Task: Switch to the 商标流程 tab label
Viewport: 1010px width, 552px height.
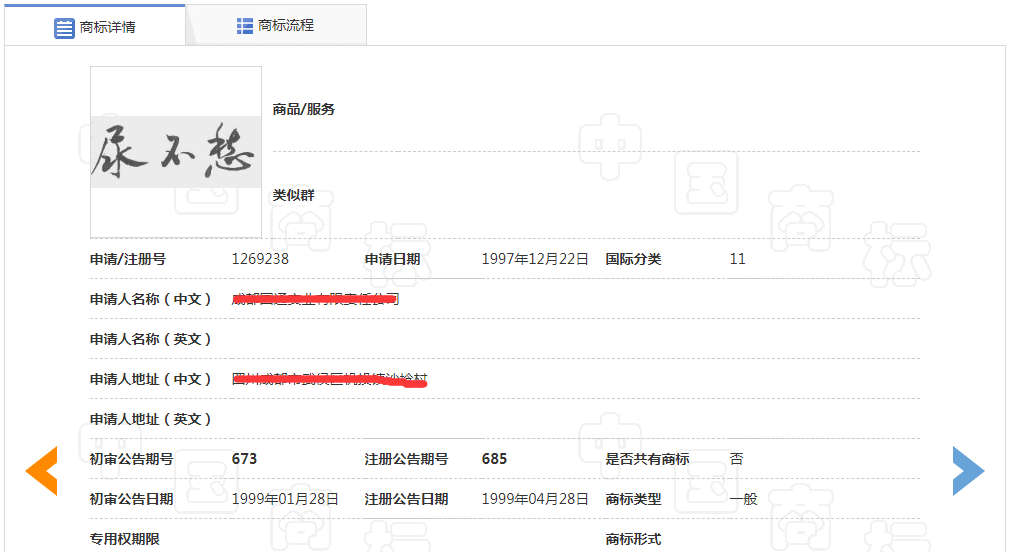Action: click(286, 26)
